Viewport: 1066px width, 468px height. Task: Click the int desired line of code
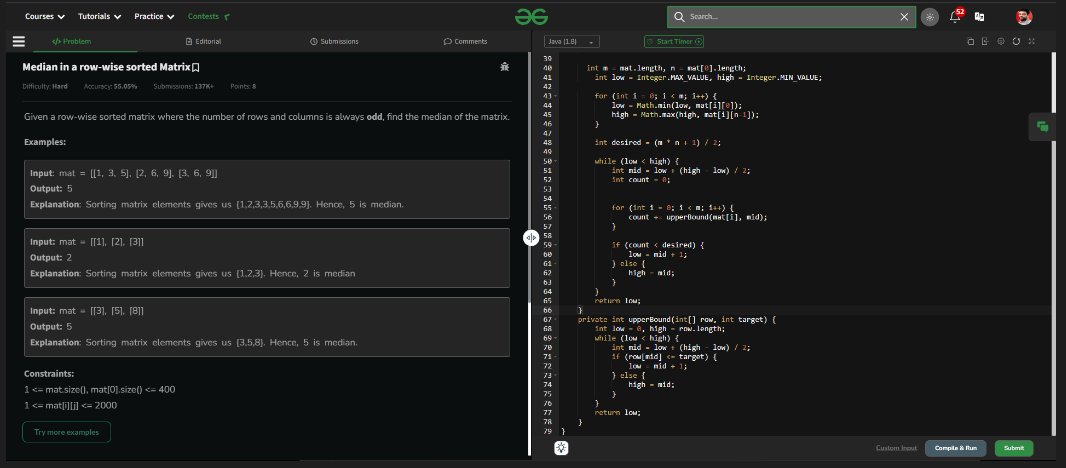point(657,143)
